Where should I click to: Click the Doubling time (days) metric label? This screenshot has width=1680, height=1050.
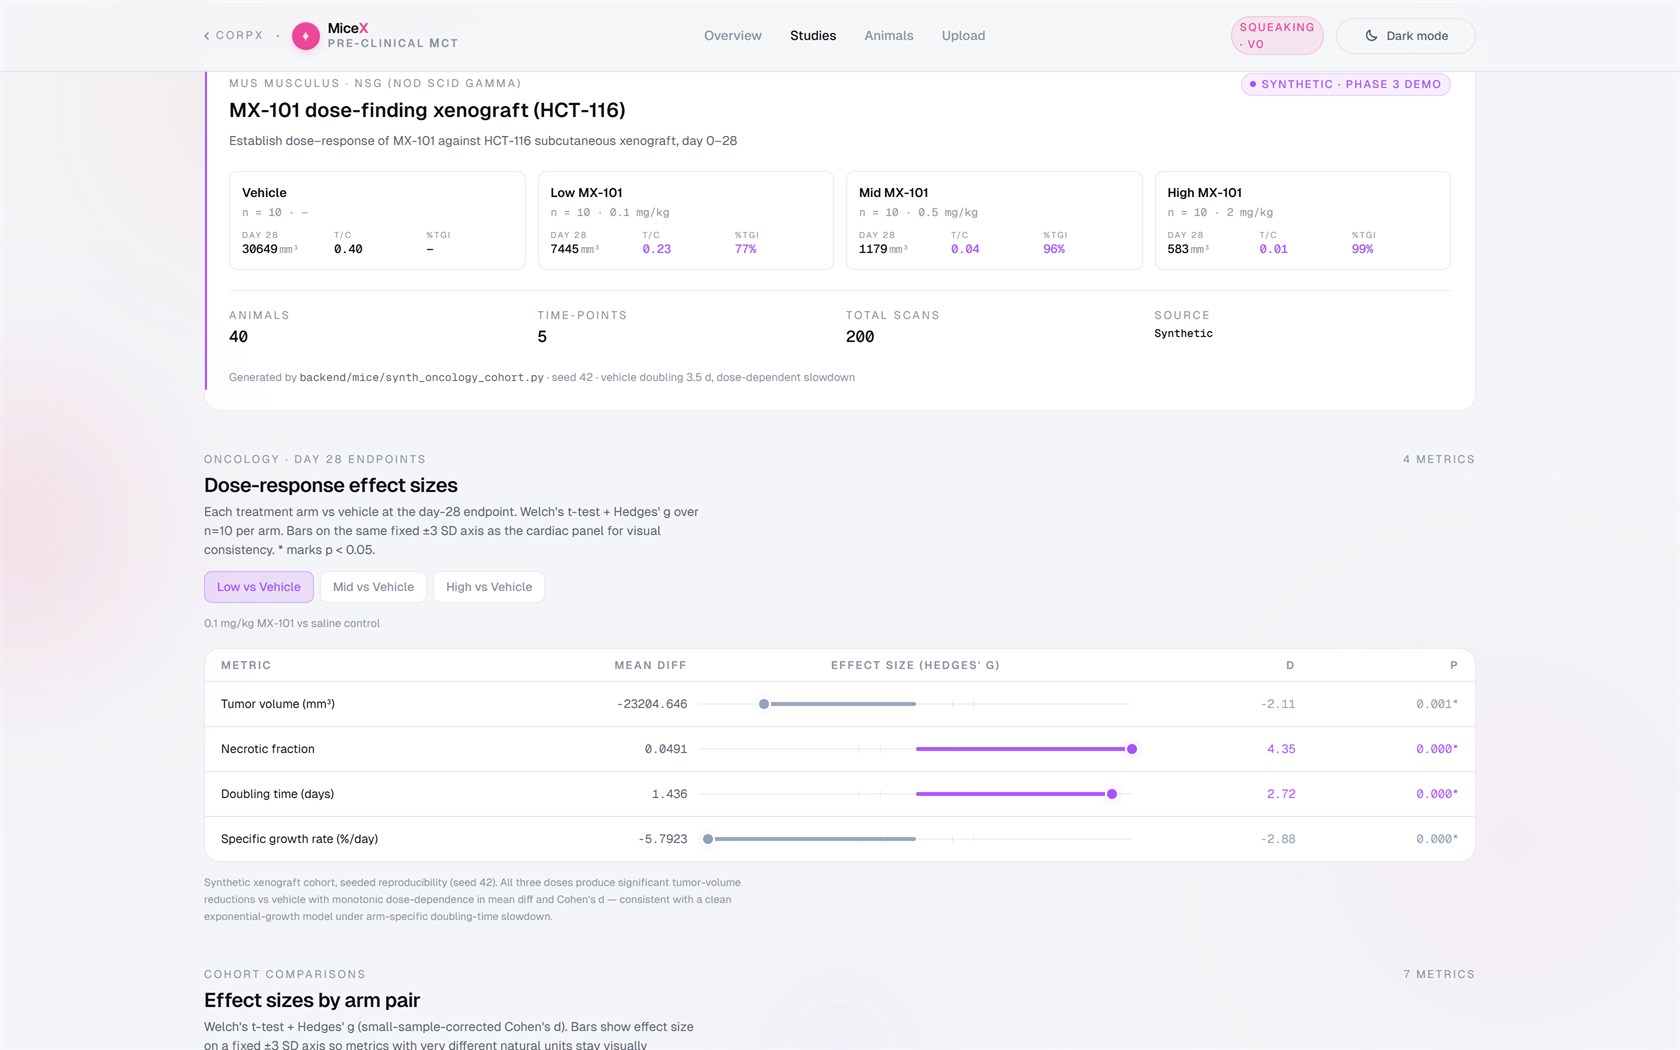coord(278,794)
